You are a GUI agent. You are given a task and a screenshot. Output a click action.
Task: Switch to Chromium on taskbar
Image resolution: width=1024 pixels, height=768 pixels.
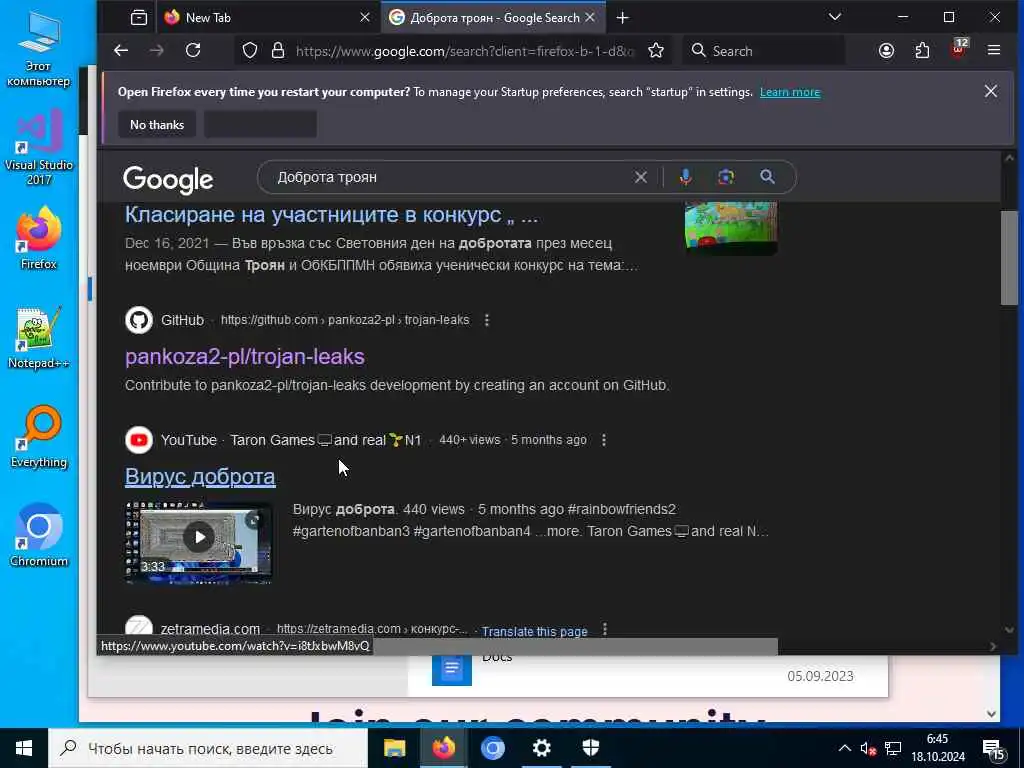[x=492, y=748]
